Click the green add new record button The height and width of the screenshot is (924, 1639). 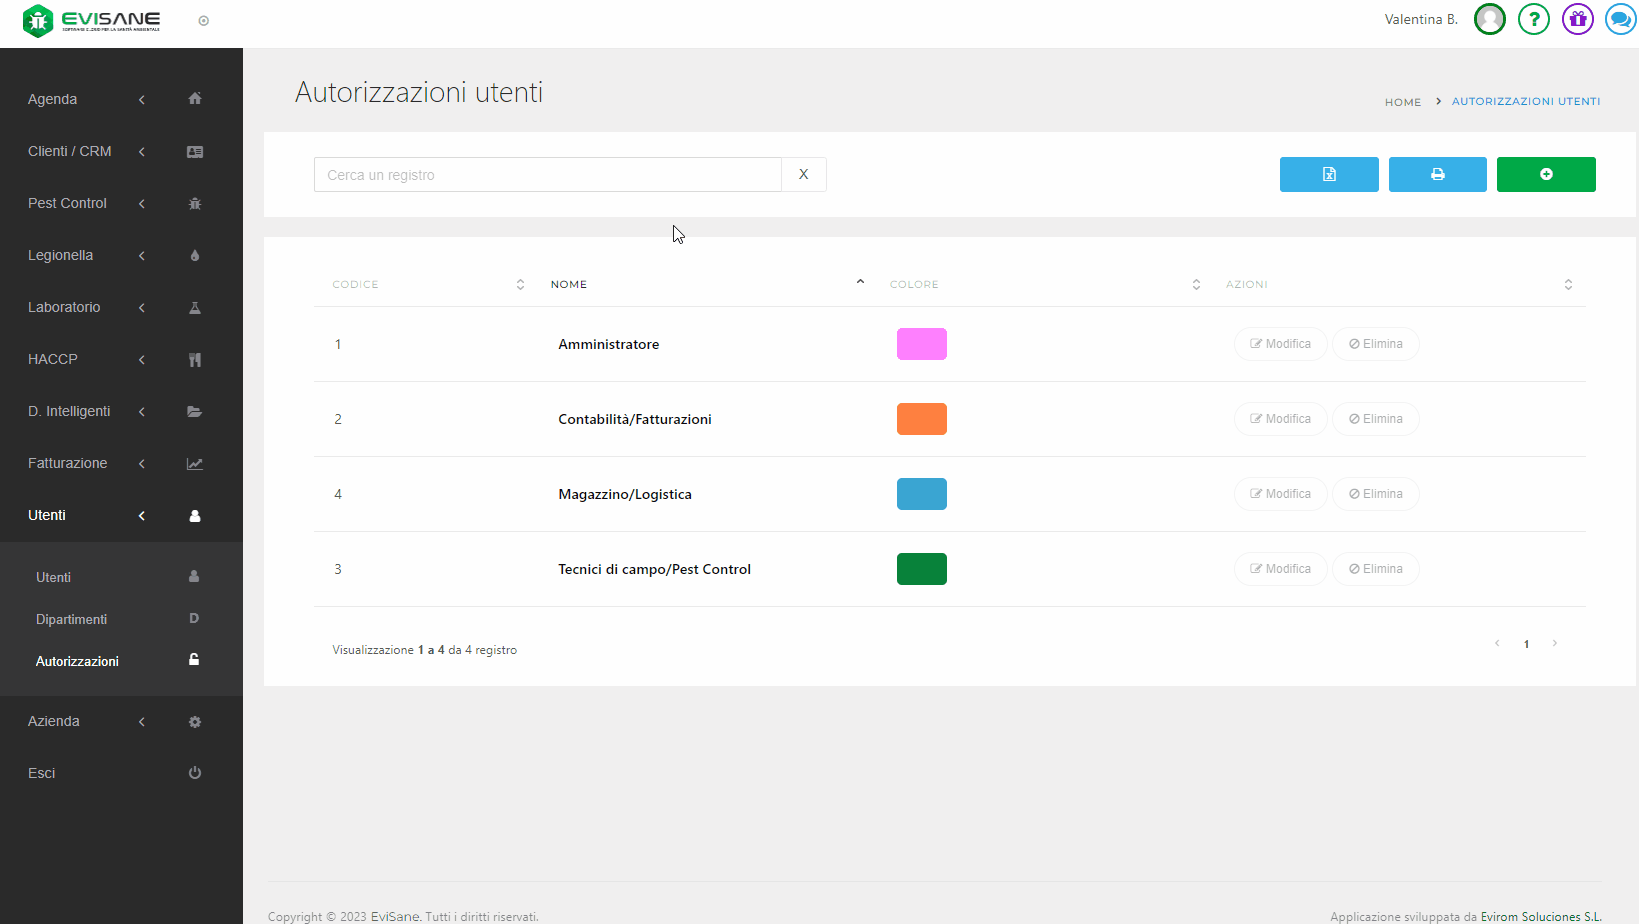point(1545,174)
